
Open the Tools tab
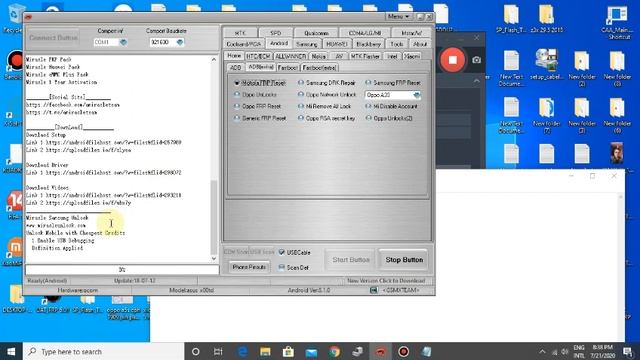pyautogui.click(x=396, y=44)
